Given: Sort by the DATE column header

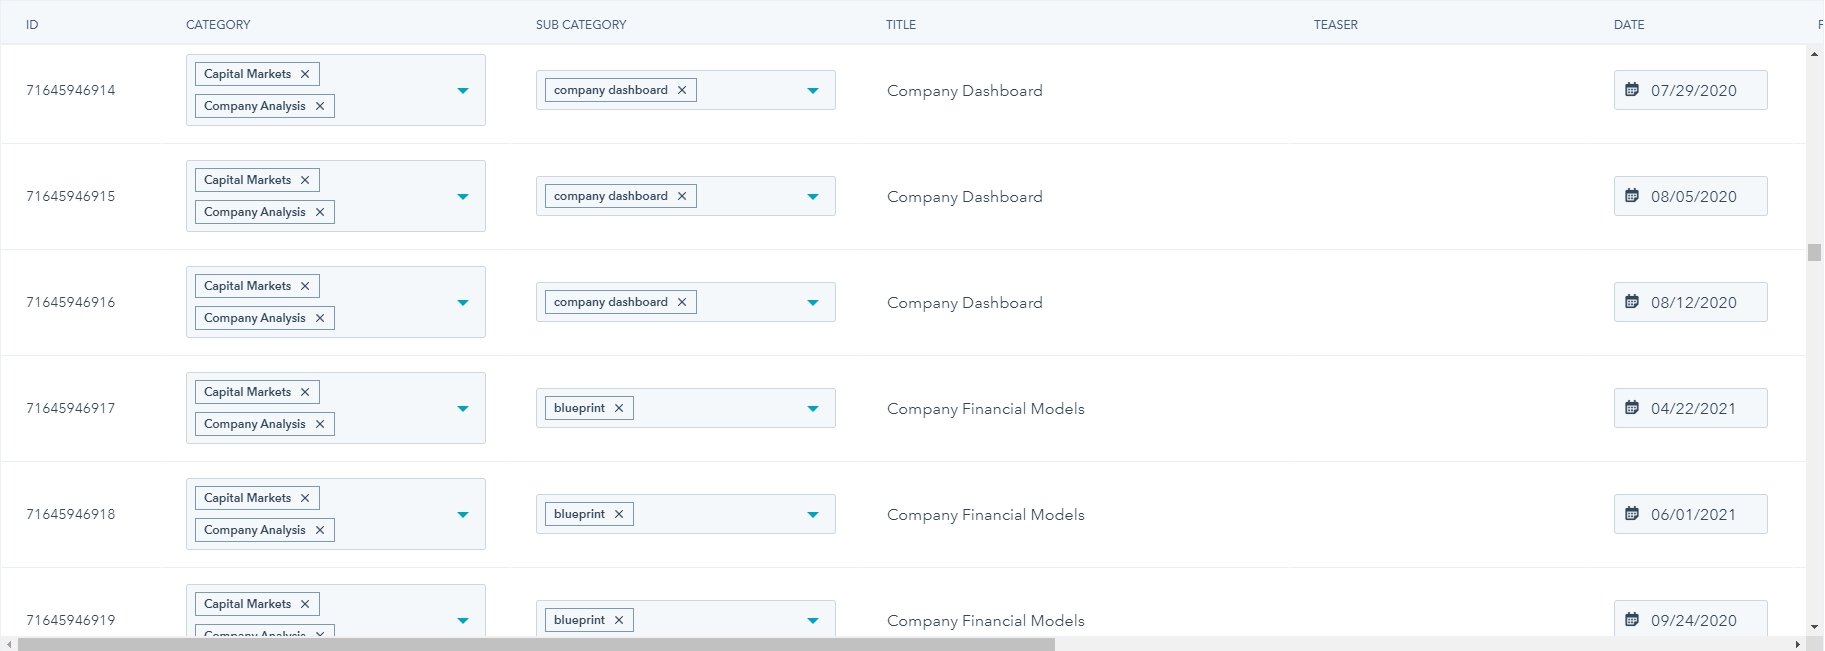Looking at the screenshot, I should pos(1629,25).
